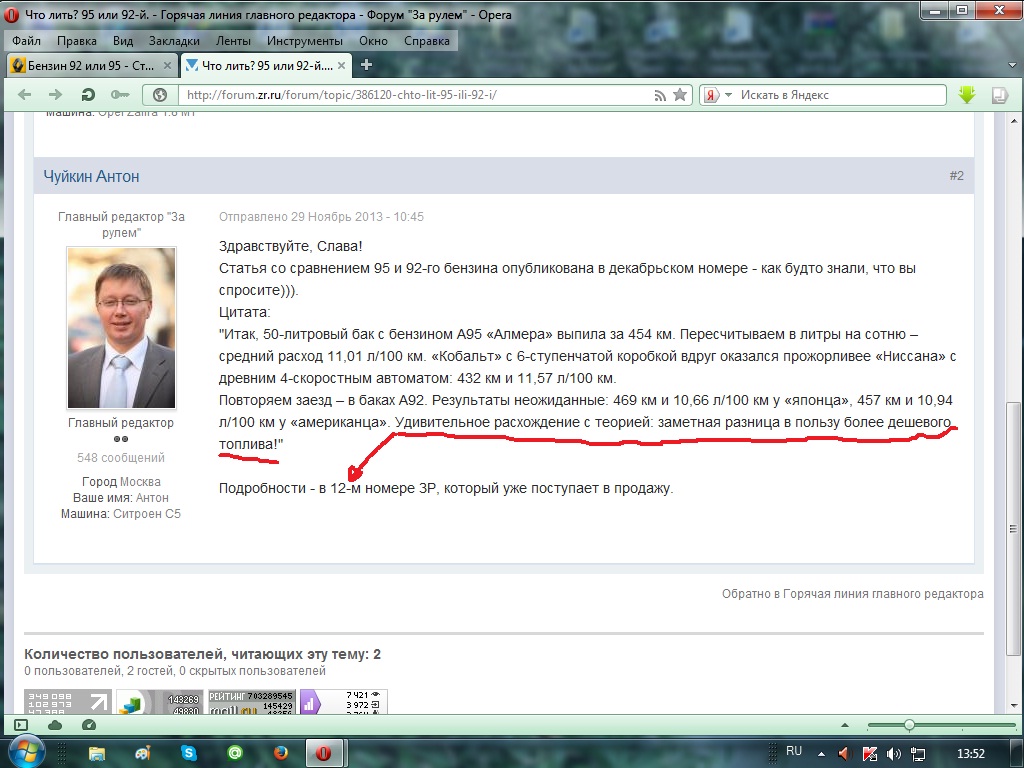Close the 'Что лить? 95 или 92-й' tab
This screenshot has height=768, width=1024.
342,65
